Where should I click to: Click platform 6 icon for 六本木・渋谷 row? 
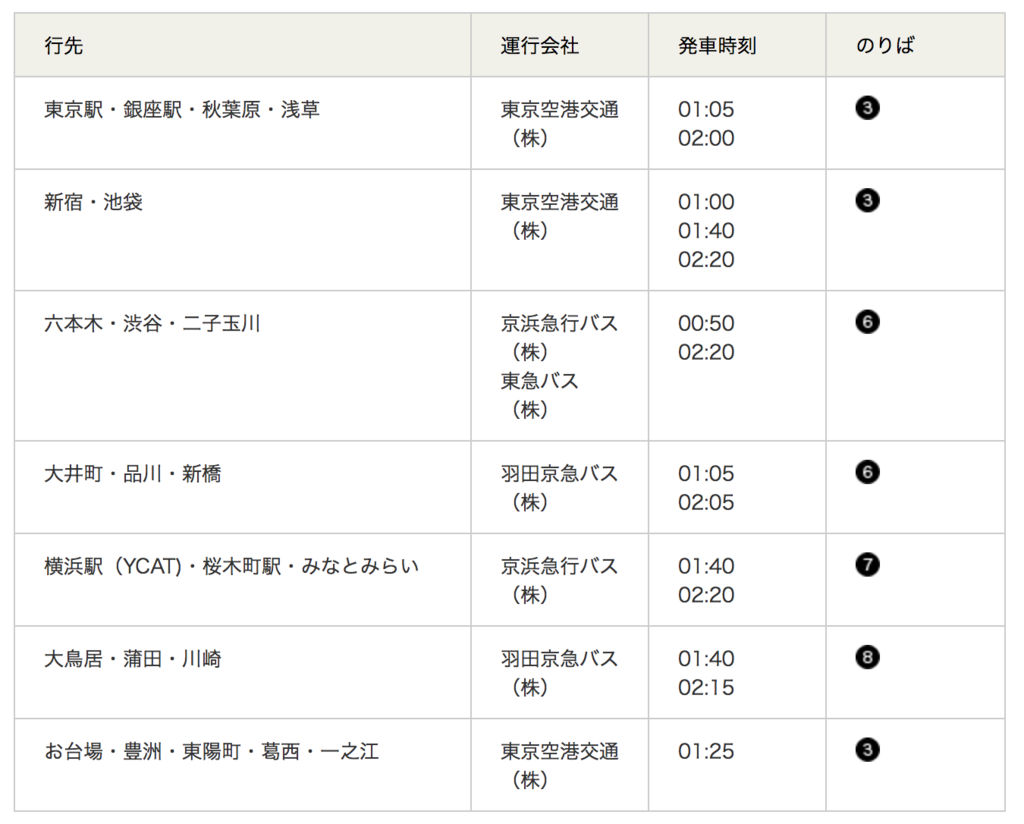pos(867,322)
